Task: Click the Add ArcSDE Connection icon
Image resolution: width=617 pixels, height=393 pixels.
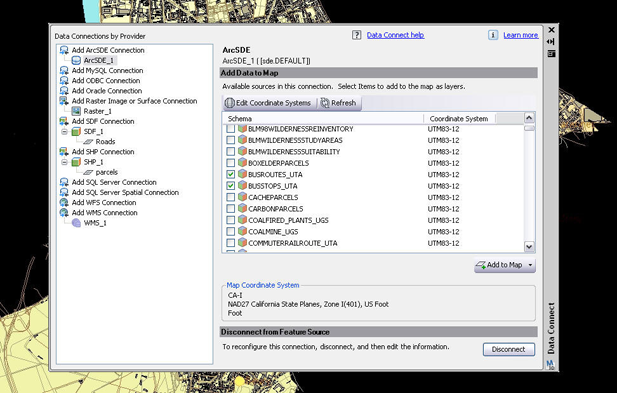Action: 64,50
